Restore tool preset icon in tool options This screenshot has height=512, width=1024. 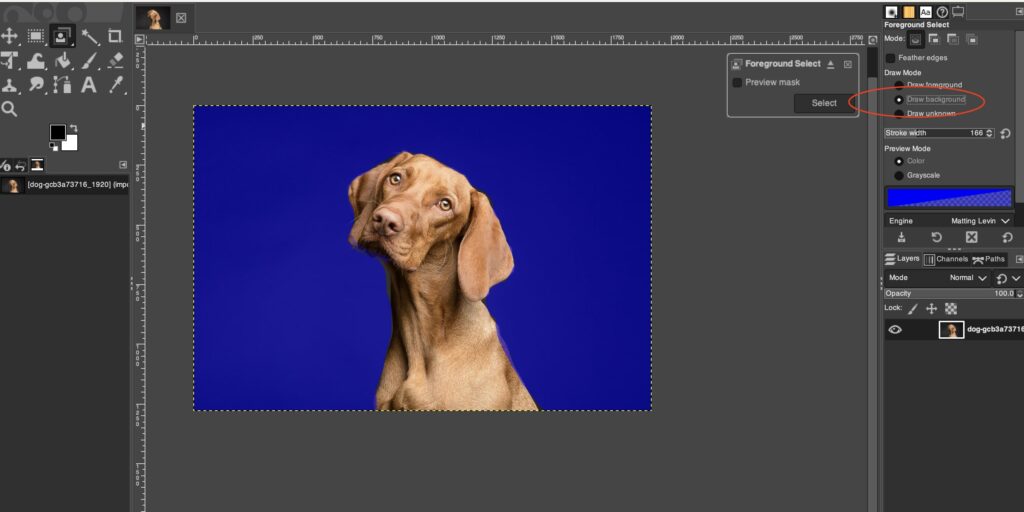[936, 238]
